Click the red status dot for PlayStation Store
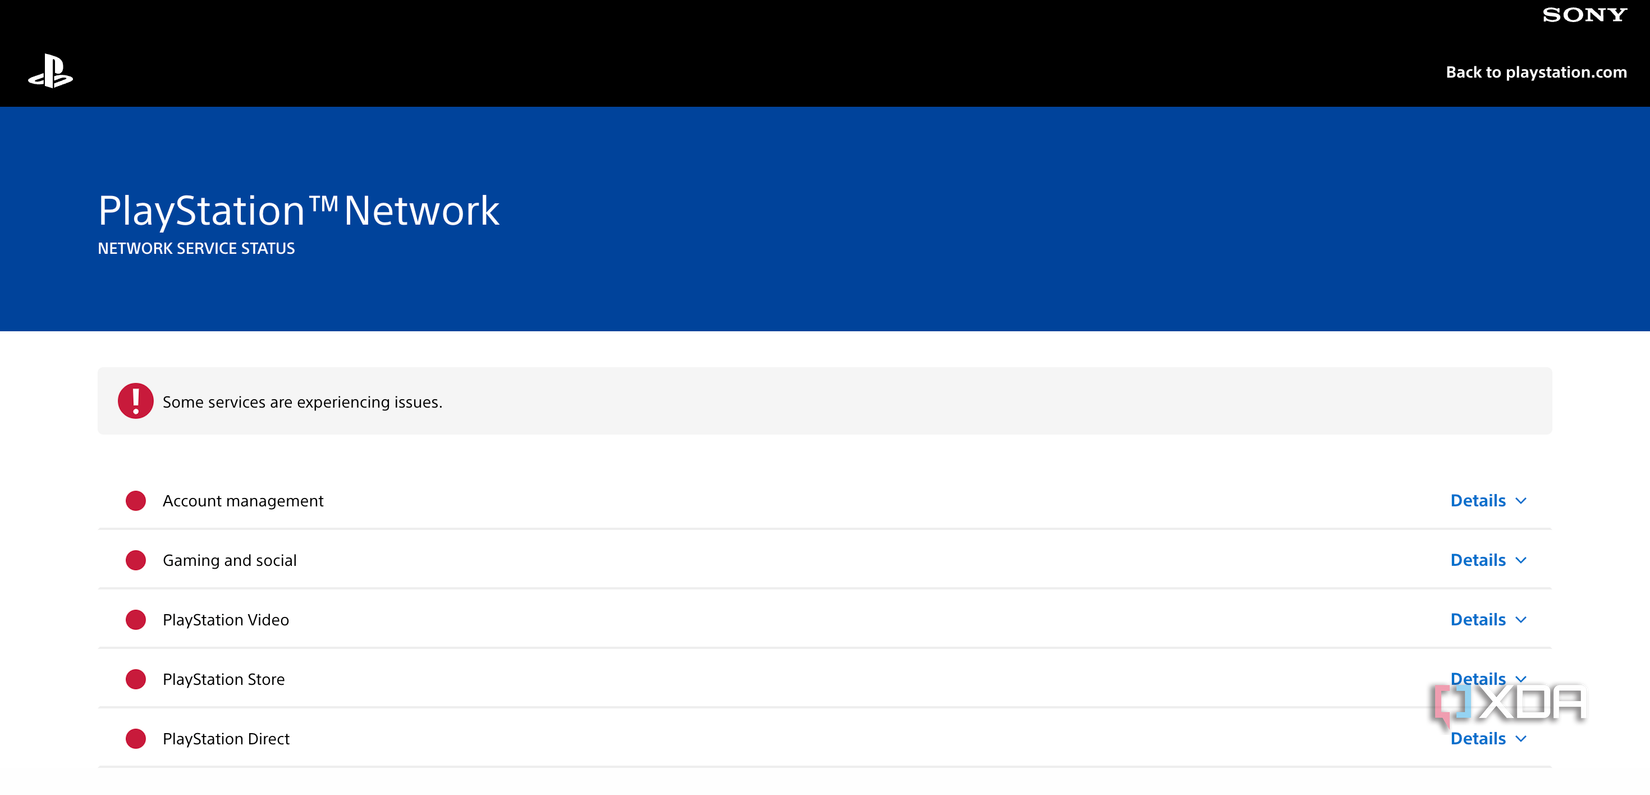The height and width of the screenshot is (795, 1650). 135,679
